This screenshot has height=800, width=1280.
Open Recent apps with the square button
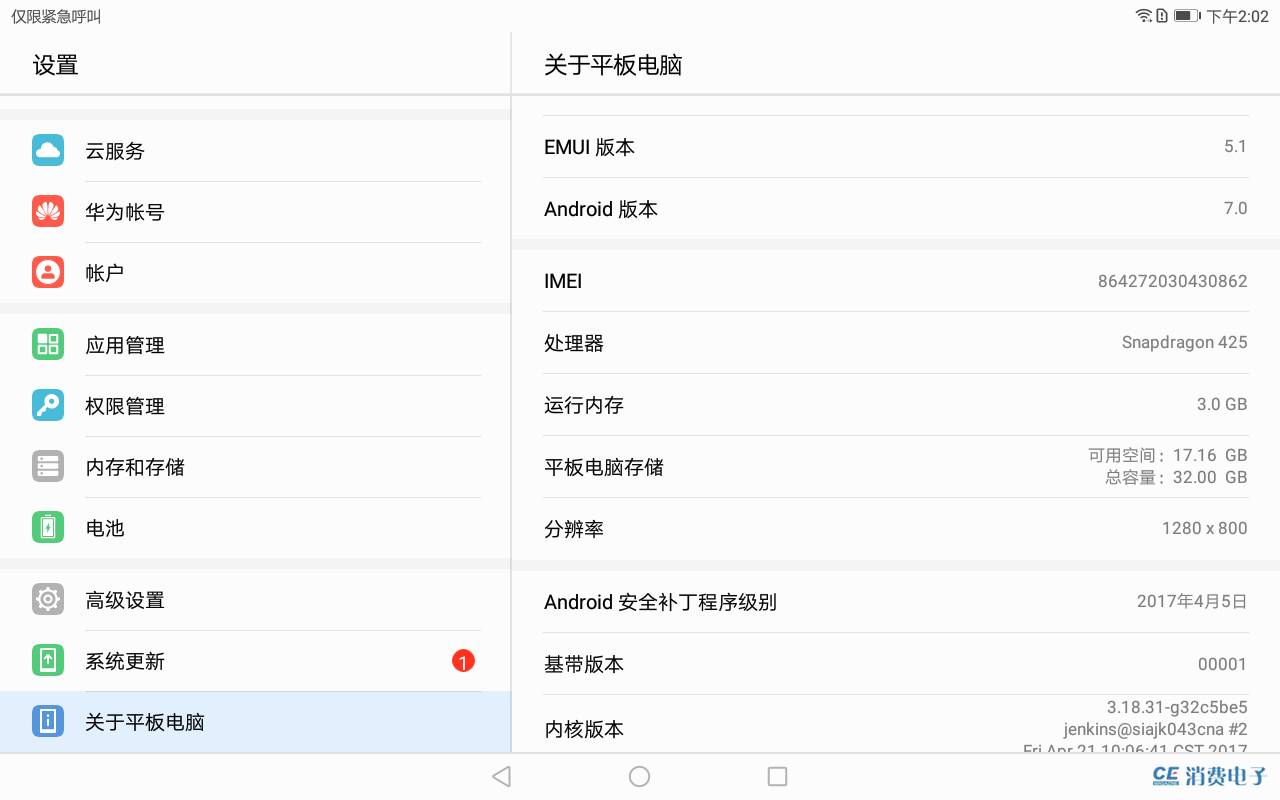(777, 776)
